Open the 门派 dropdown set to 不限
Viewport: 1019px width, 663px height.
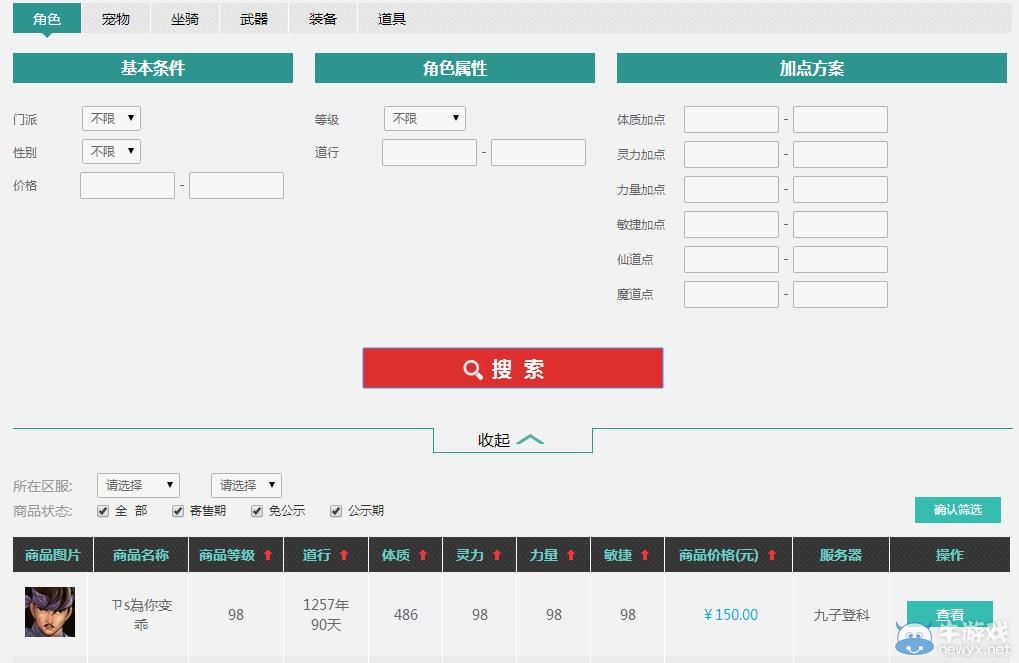tap(110, 118)
